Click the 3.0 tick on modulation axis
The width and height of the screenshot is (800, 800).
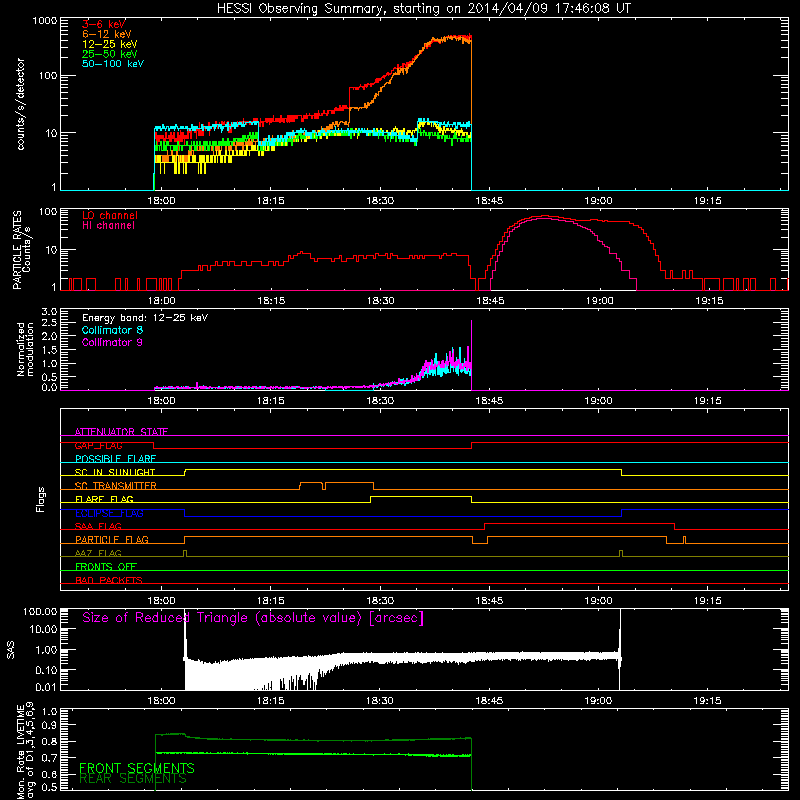tap(49, 312)
